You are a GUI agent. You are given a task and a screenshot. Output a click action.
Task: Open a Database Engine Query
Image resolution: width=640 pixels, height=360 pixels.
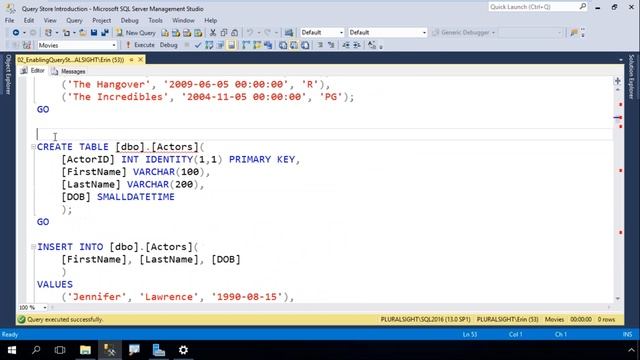click(x=165, y=33)
